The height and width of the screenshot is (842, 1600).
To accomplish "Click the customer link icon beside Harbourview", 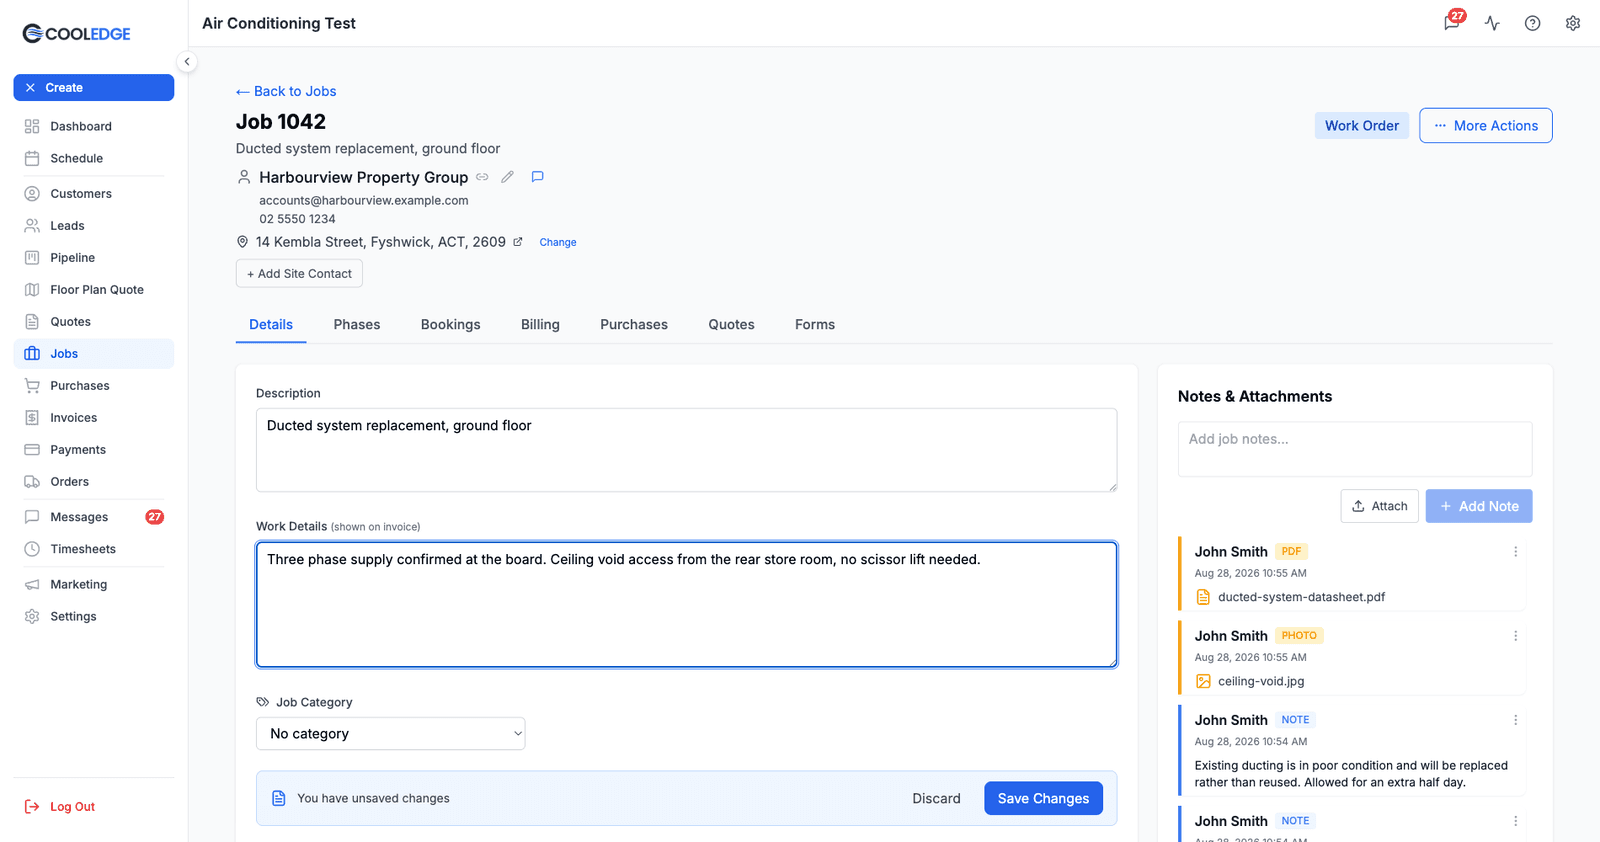I will coord(482,177).
